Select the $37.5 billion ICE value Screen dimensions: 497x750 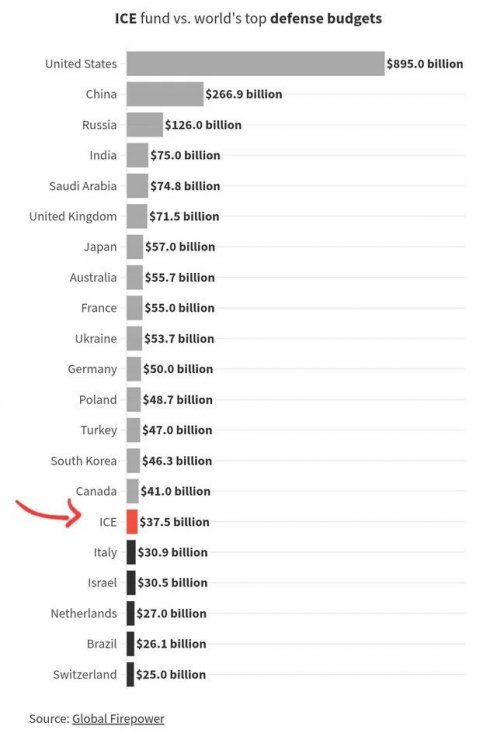click(x=175, y=521)
